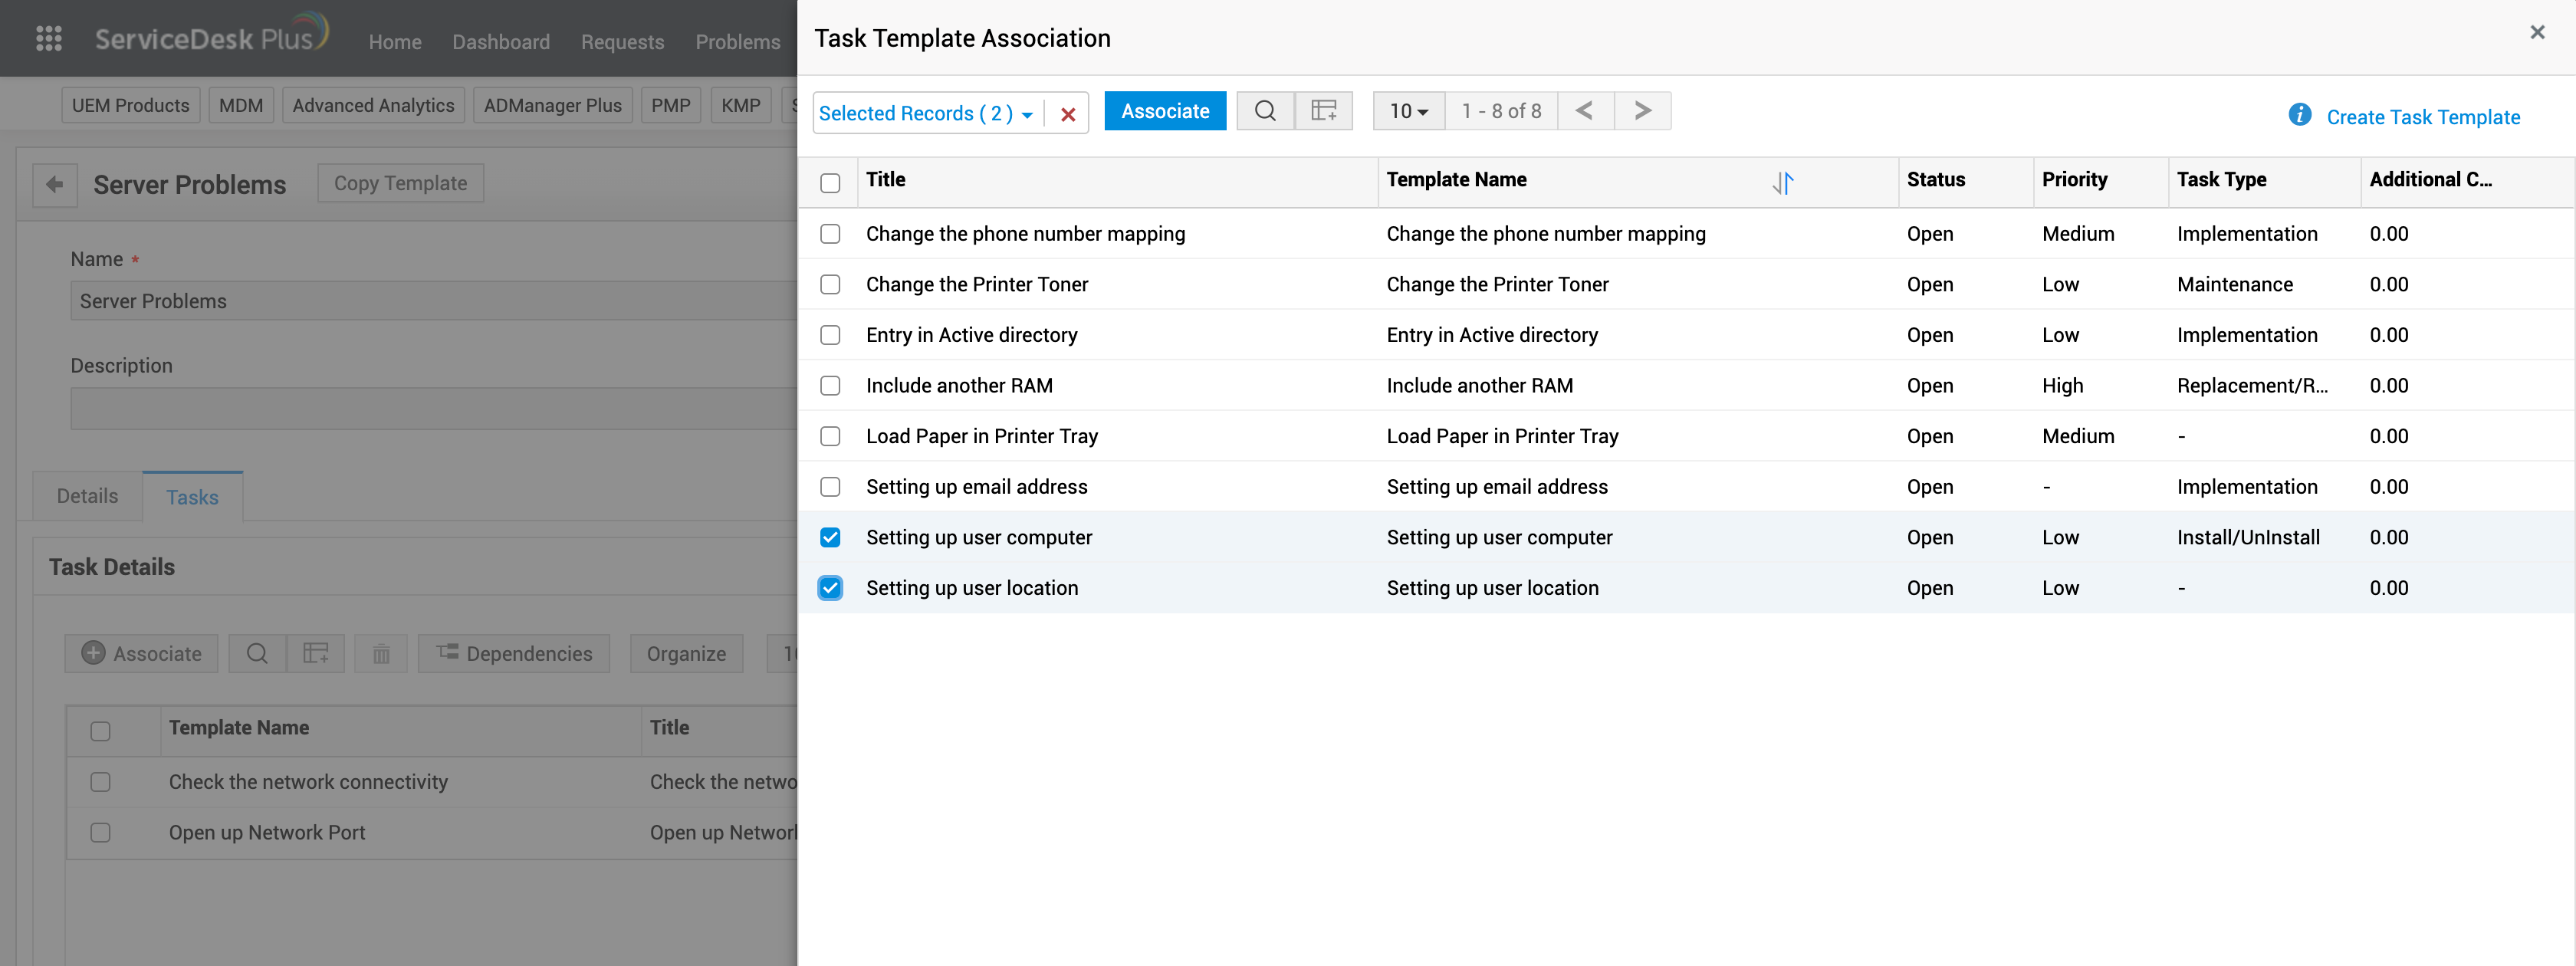Go to next page arrow
This screenshot has width=2576, height=966.
1642,111
